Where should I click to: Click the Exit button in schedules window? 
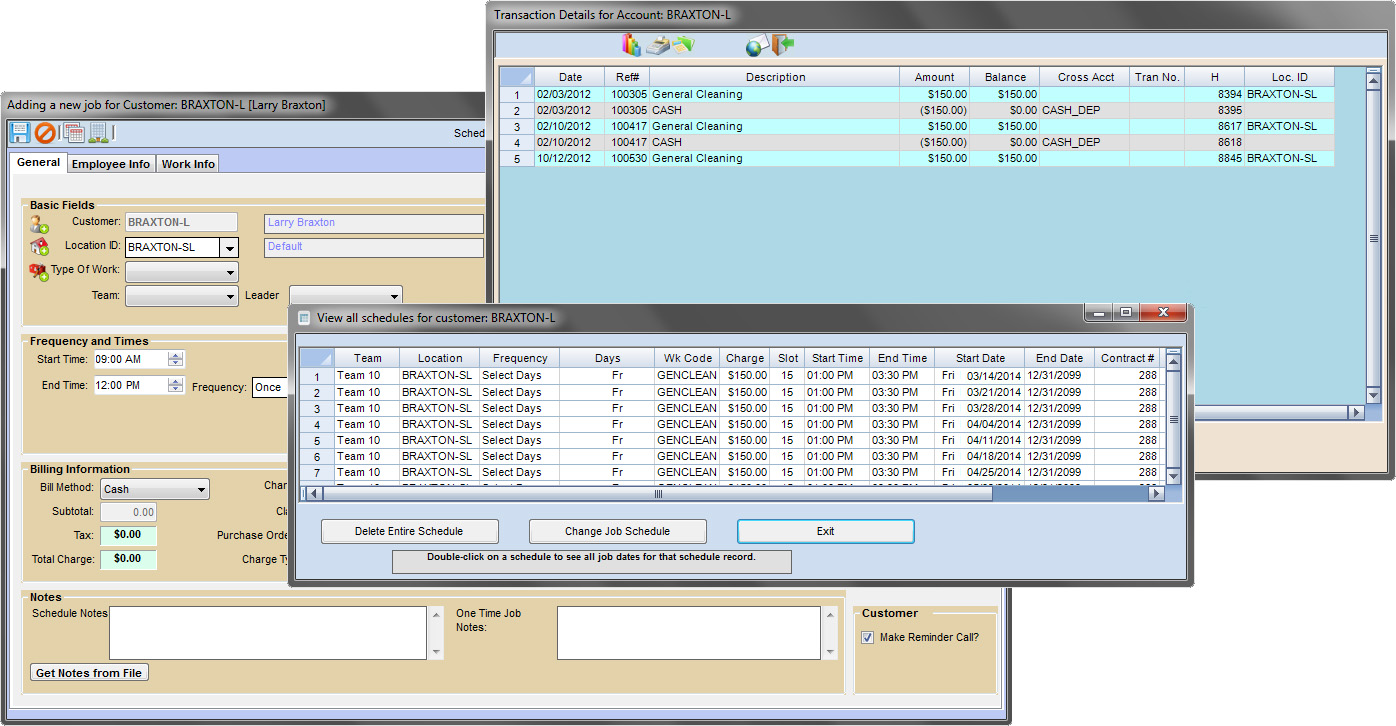pos(825,531)
